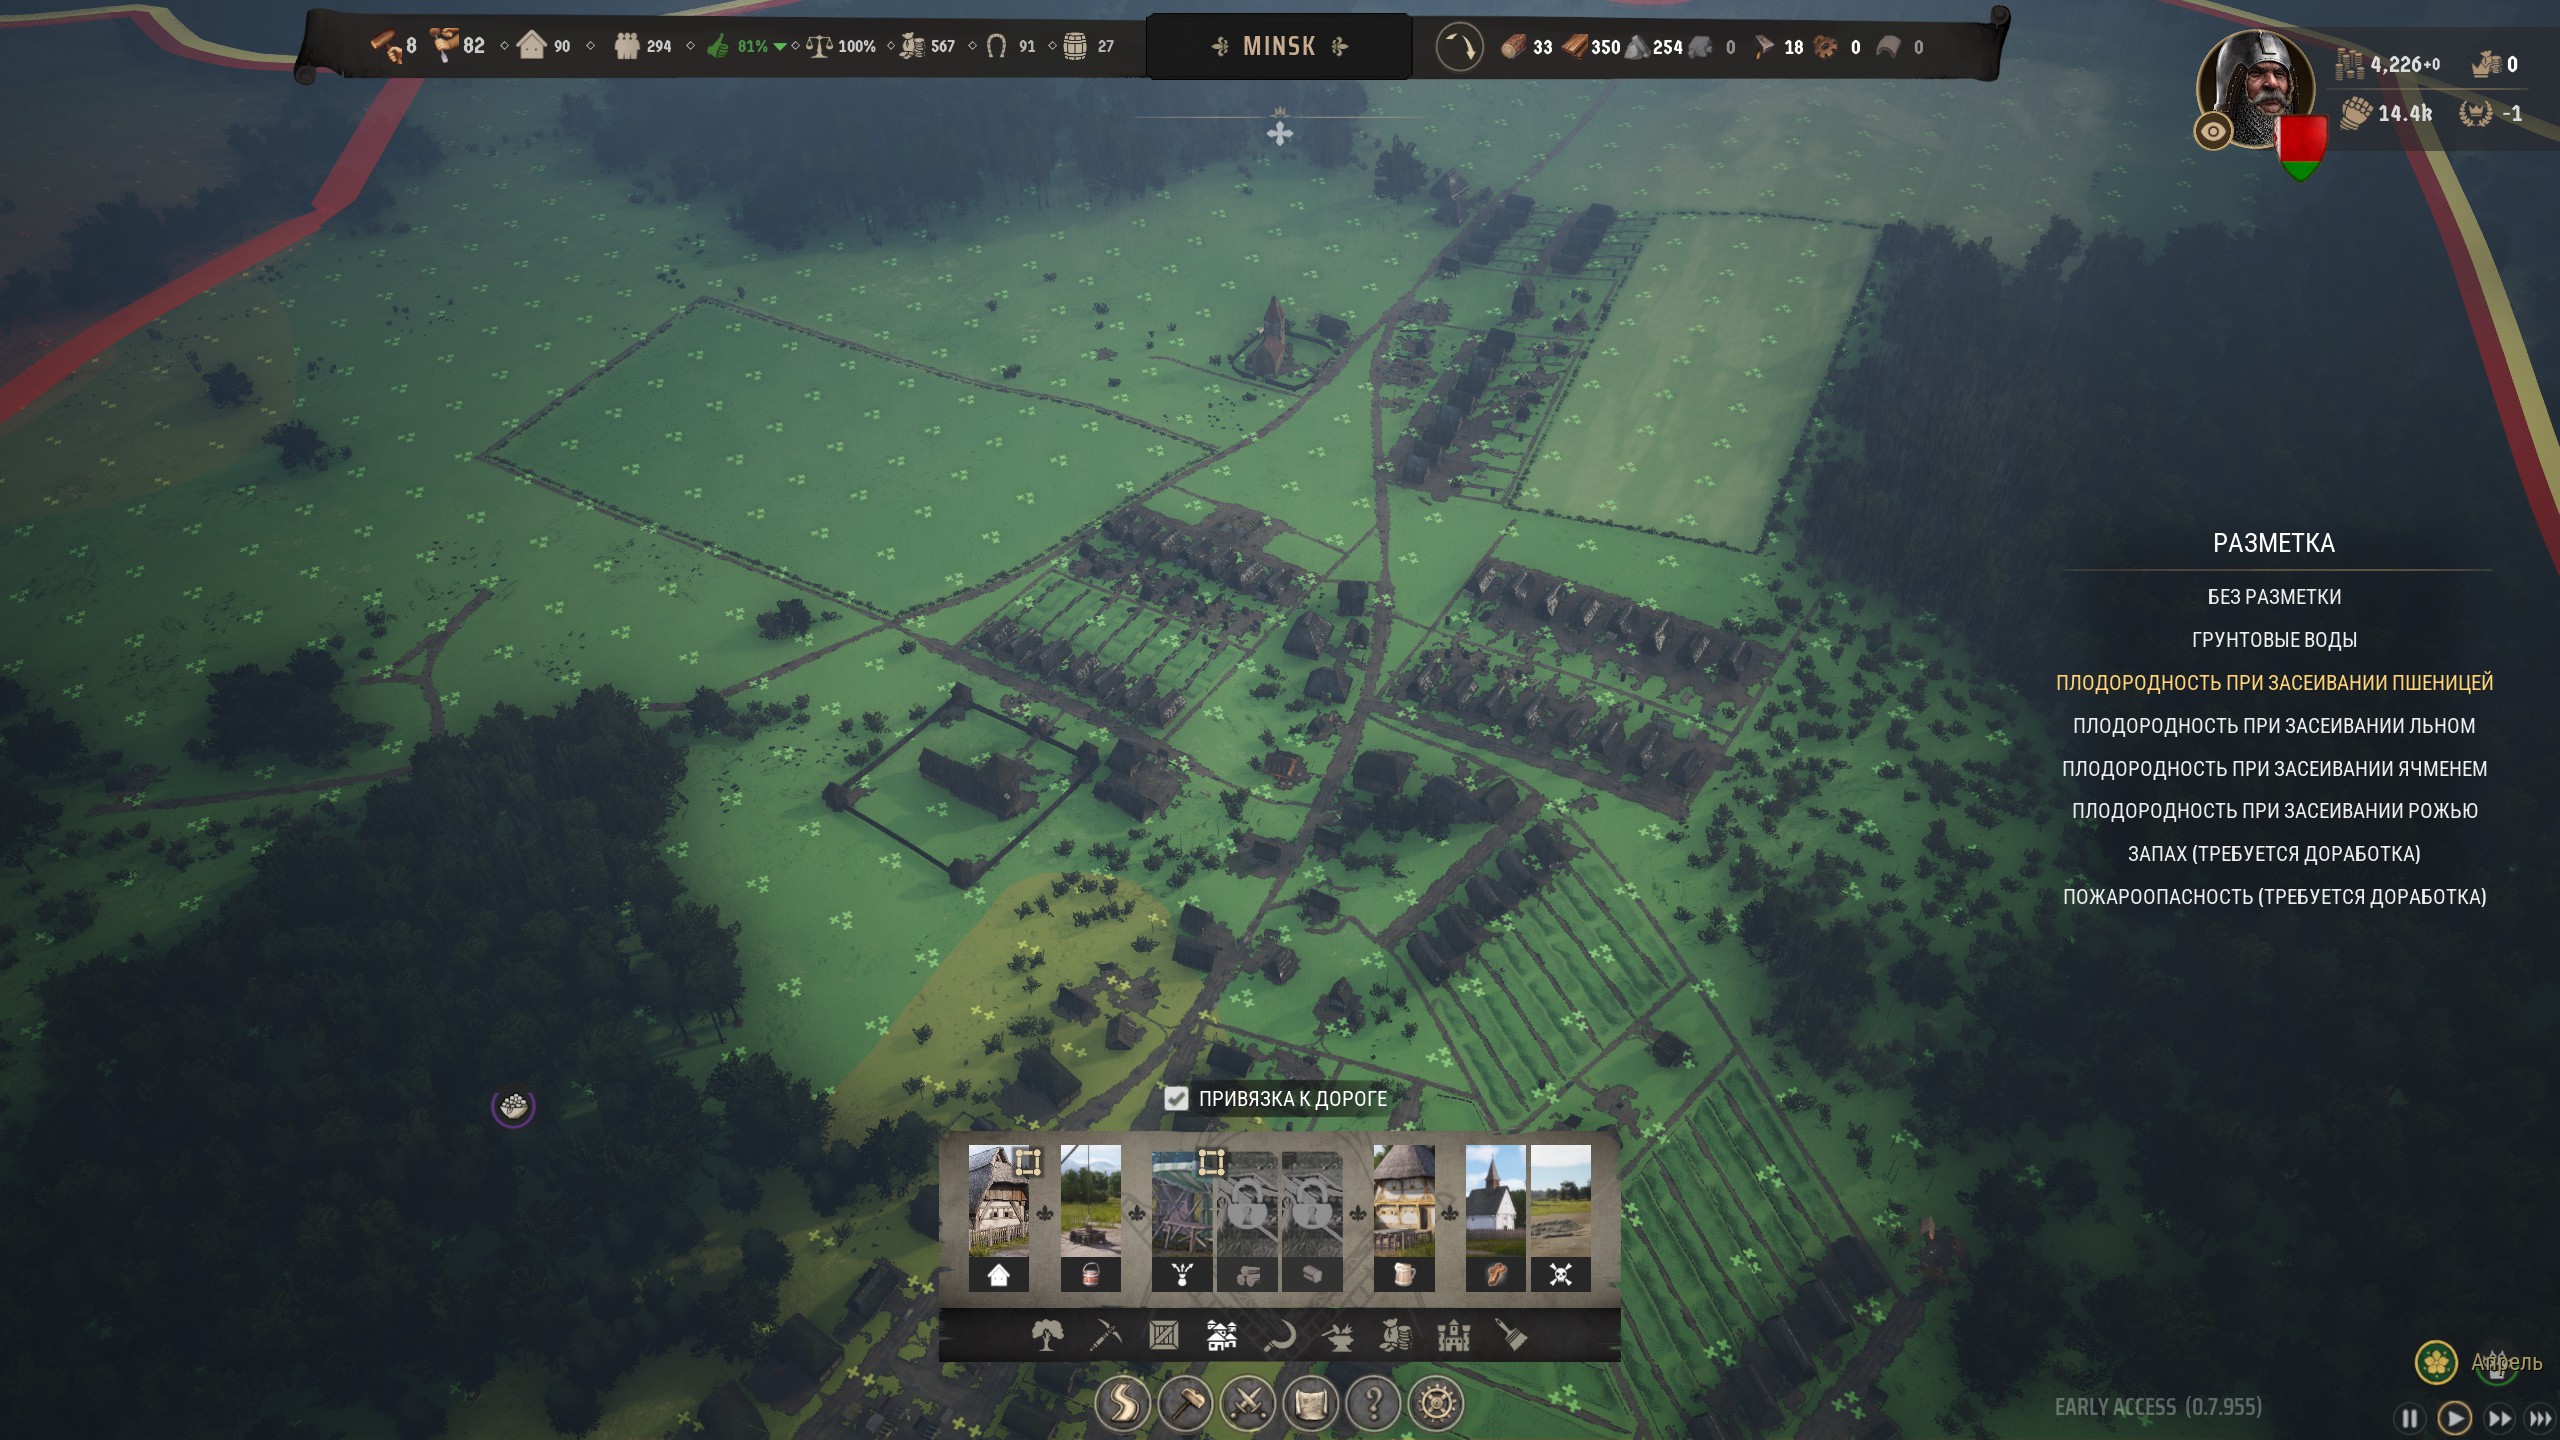
Task: Open the map scroll round button
Action: tap(1311, 1404)
